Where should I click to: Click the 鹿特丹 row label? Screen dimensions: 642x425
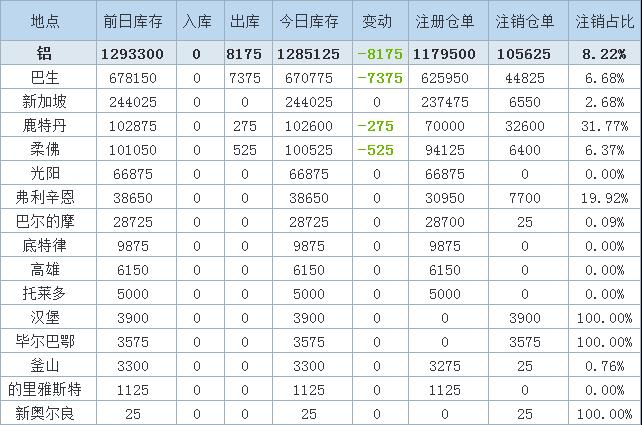point(45,125)
